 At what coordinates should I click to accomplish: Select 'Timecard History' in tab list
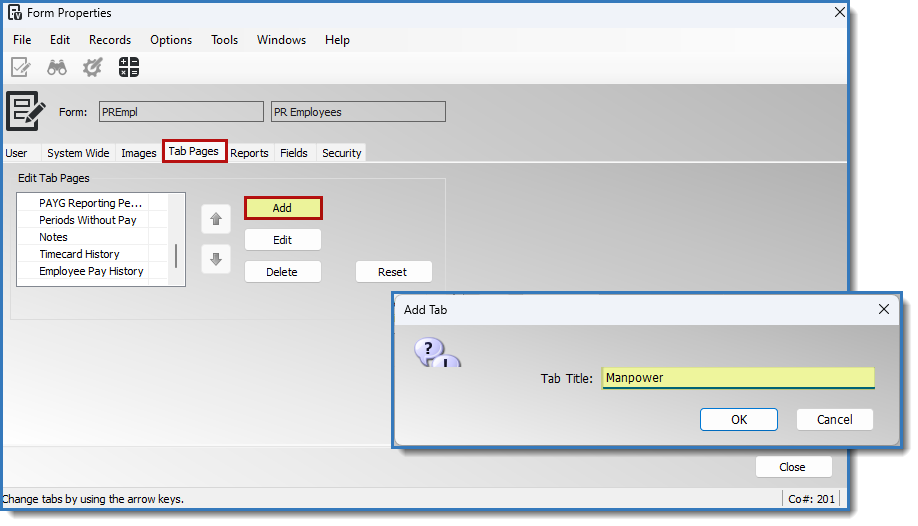[x=92, y=254]
